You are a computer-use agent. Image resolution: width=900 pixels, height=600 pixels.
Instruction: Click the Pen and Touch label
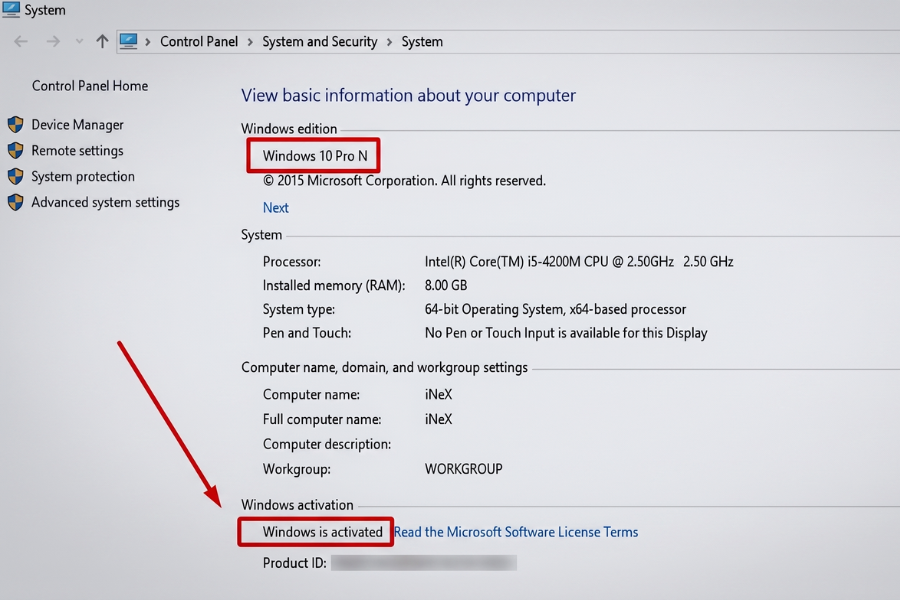[307, 333]
